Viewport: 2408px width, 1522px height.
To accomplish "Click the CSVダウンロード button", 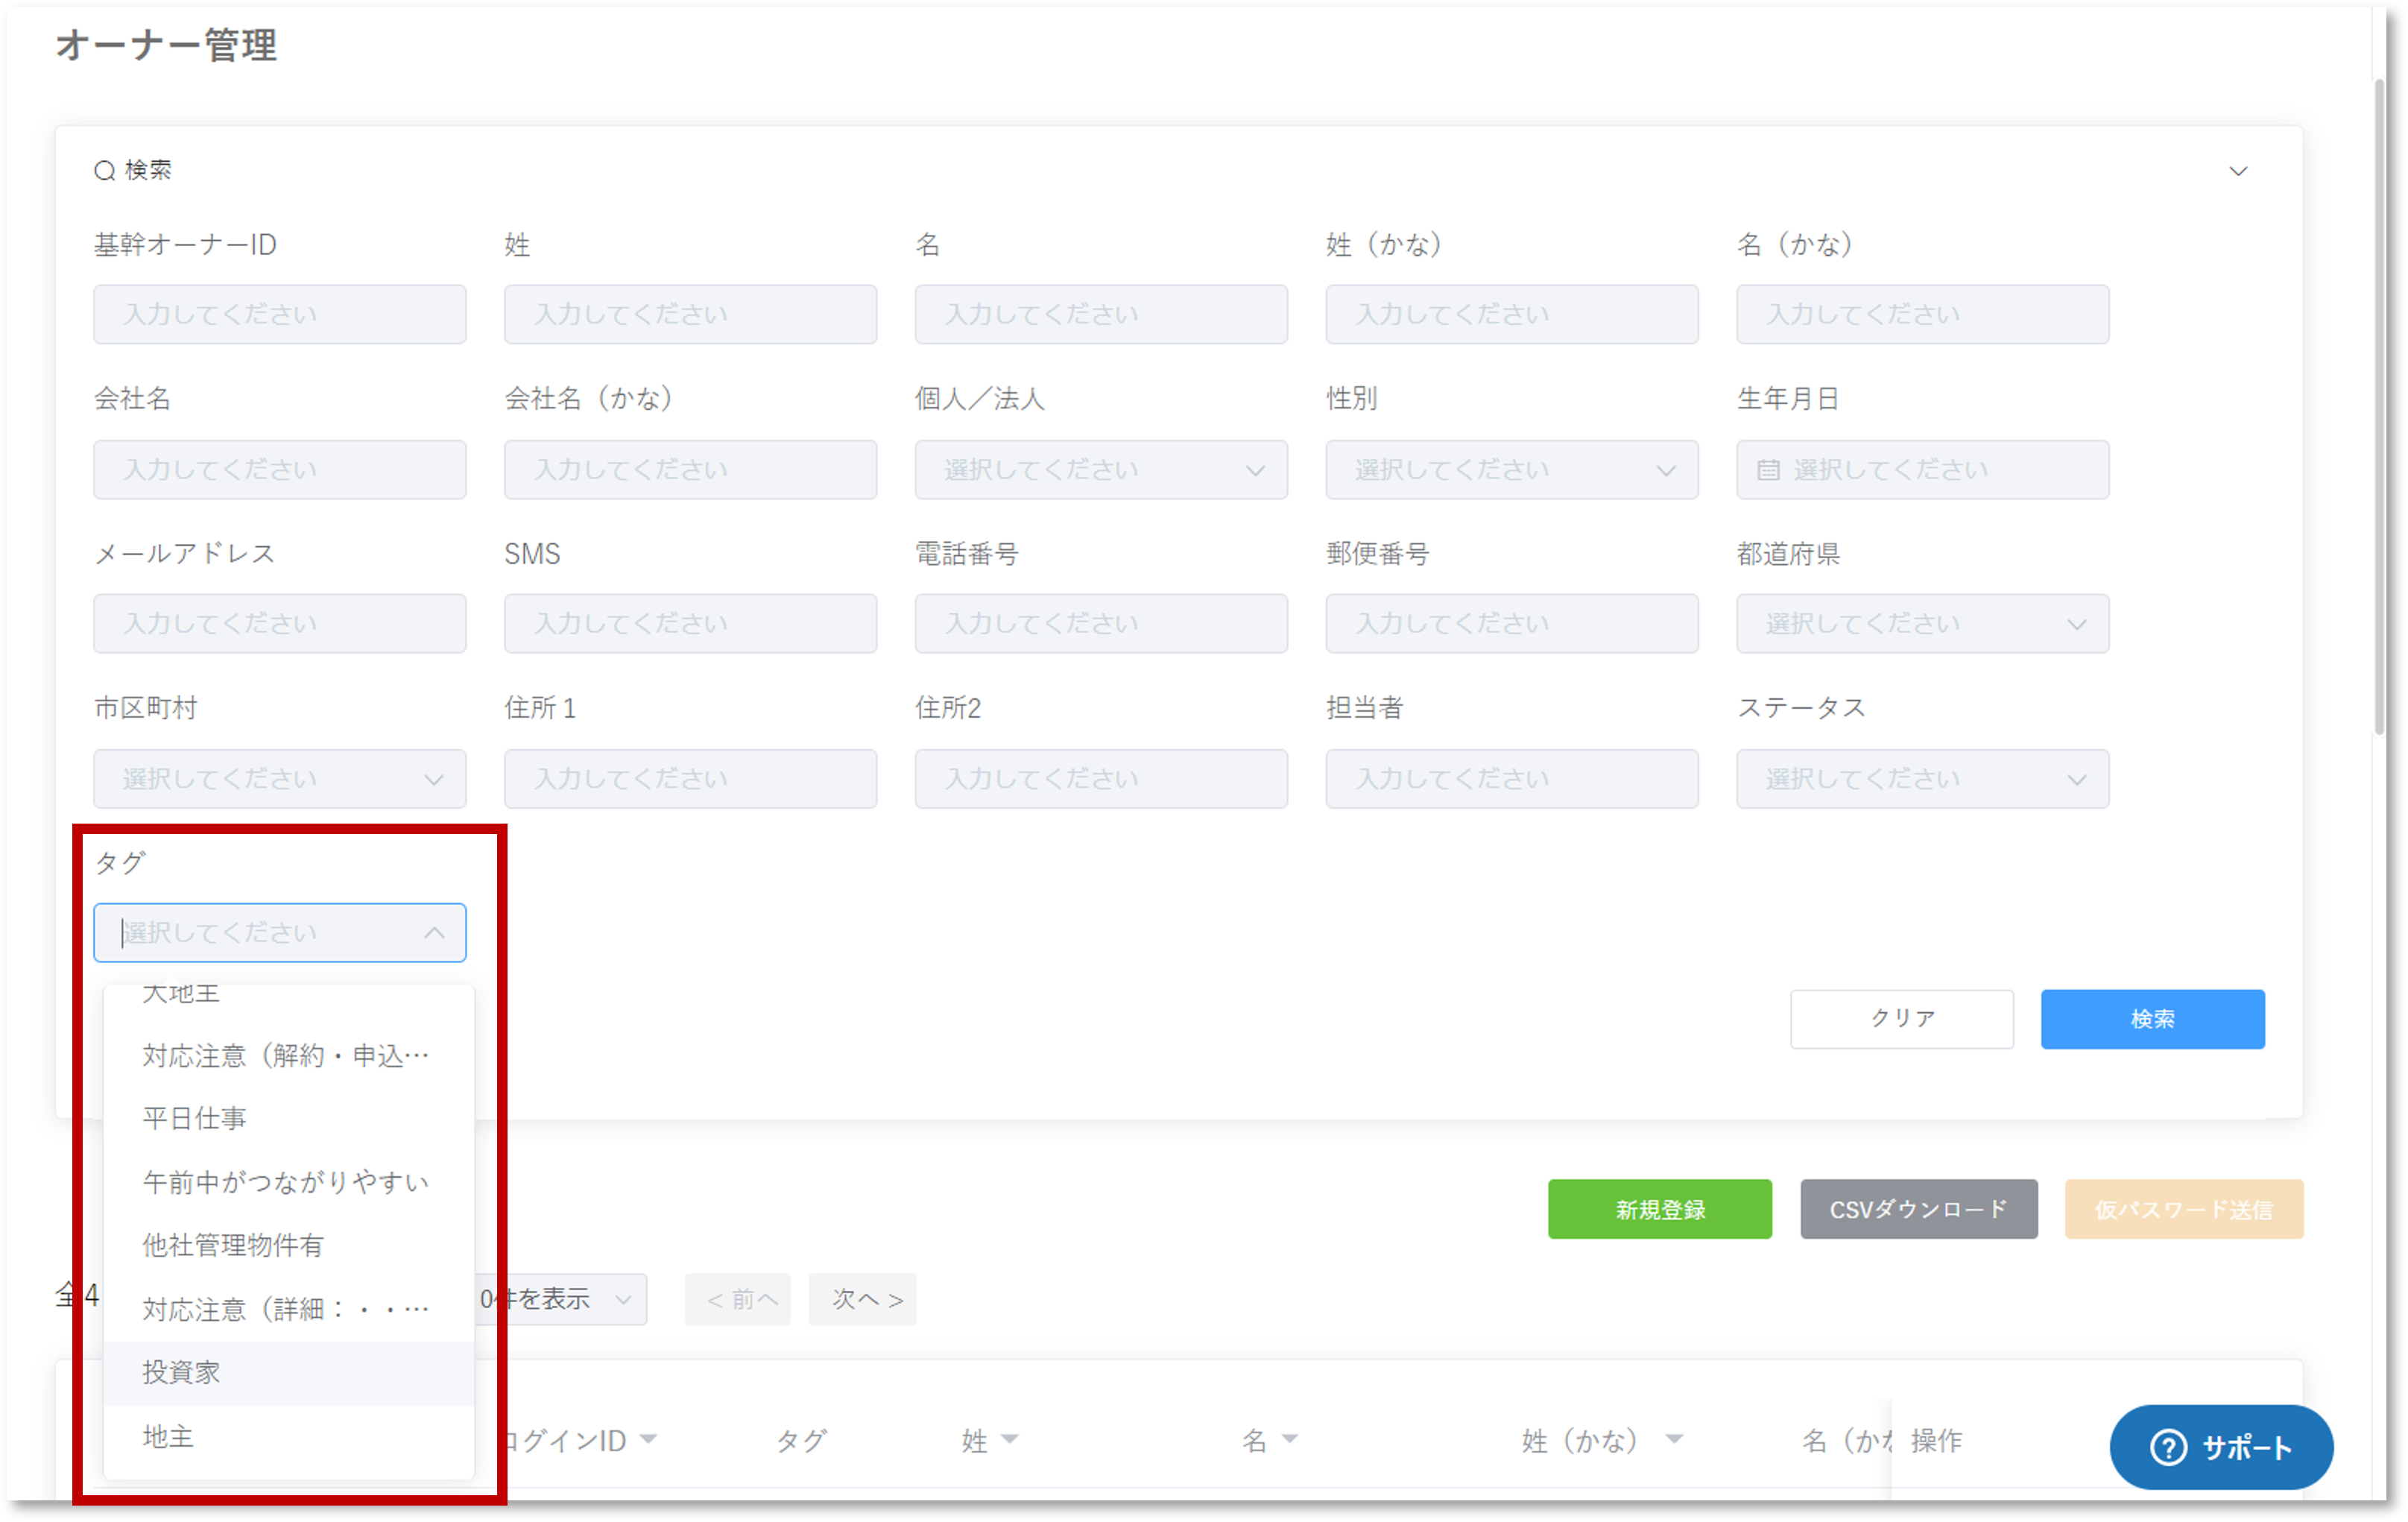I will coord(1918,1209).
